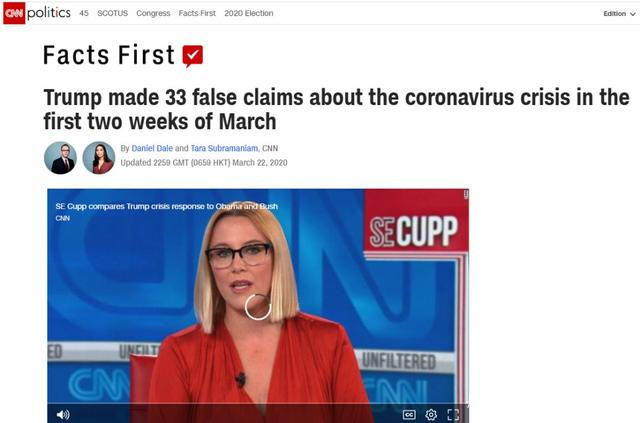Toggle closed captions with the CC icon

(x=409, y=415)
